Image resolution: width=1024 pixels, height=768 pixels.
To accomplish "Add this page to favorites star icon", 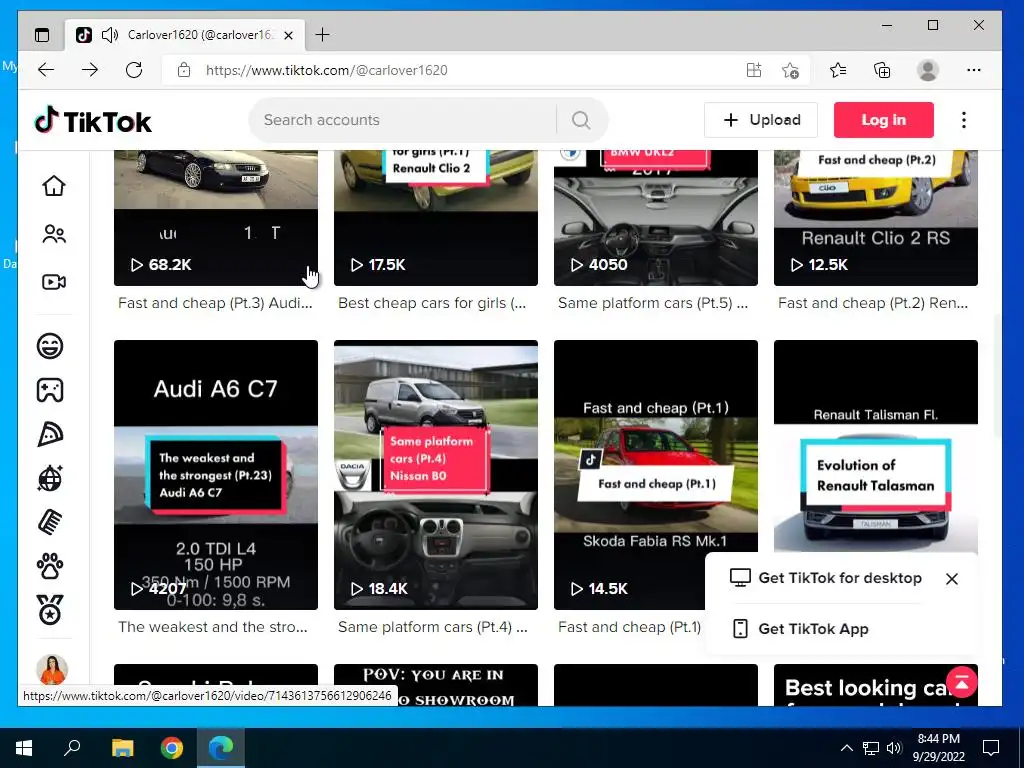I will [x=790, y=70].
